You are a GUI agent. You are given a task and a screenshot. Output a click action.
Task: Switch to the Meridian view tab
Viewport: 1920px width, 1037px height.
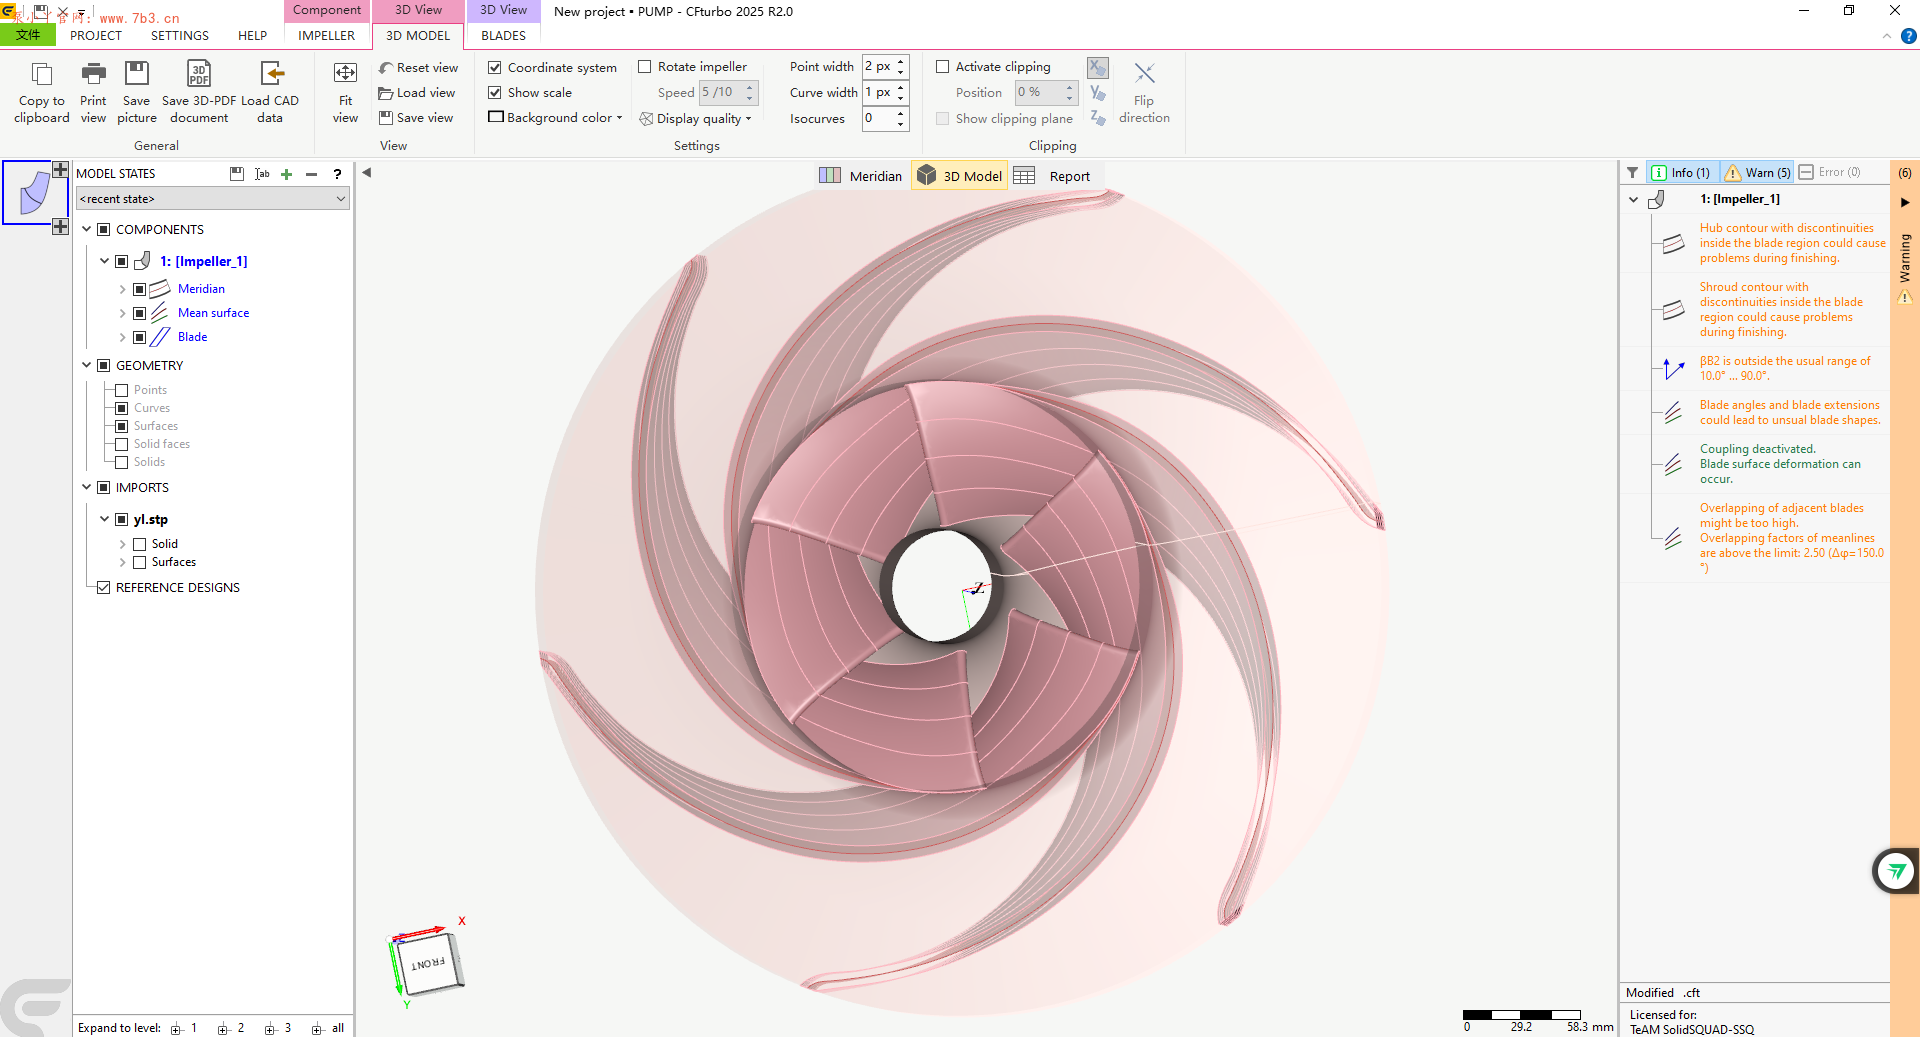point(861,176)
